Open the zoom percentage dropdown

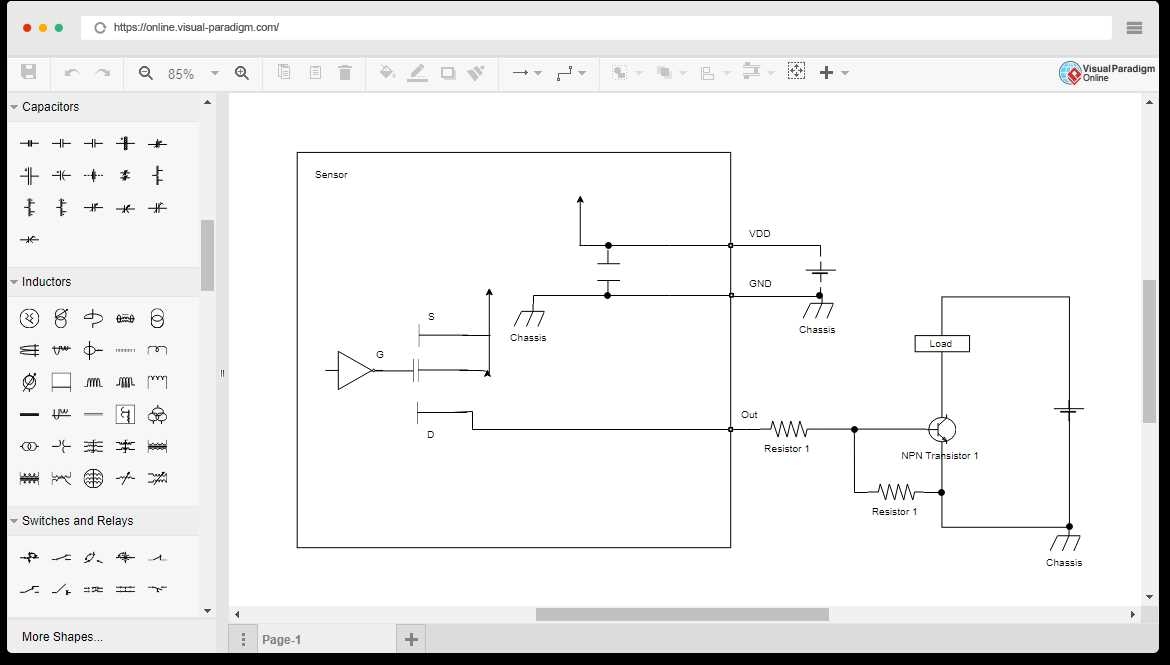click(x=213, y=72)
